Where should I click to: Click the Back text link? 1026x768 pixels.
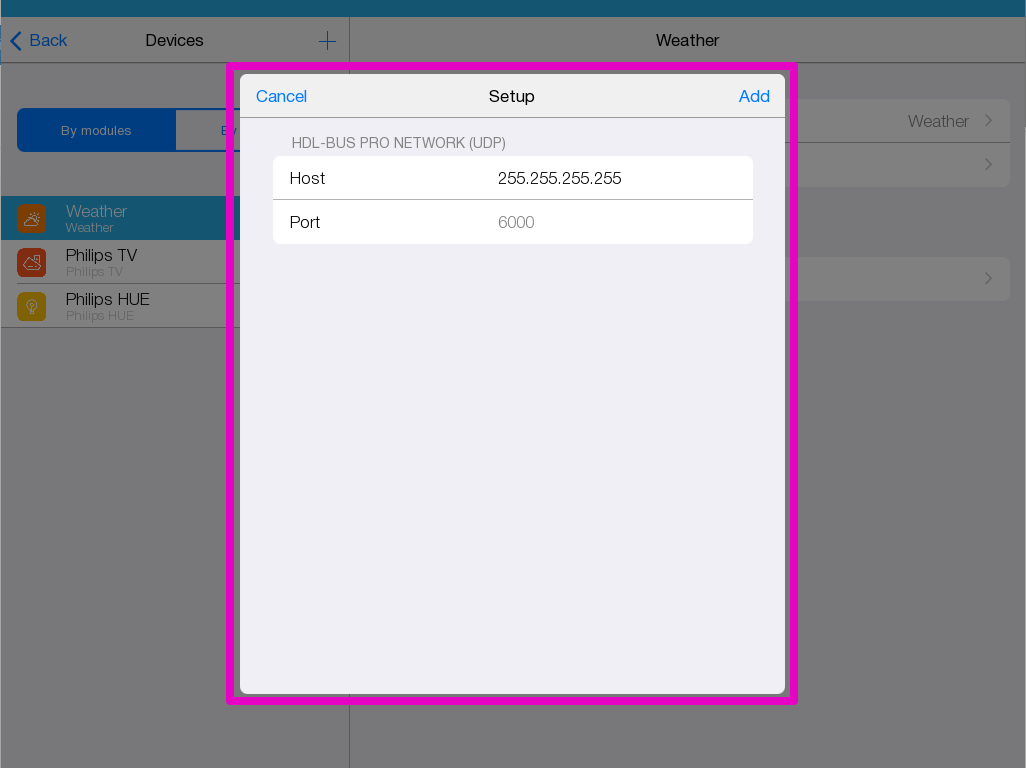48,41
